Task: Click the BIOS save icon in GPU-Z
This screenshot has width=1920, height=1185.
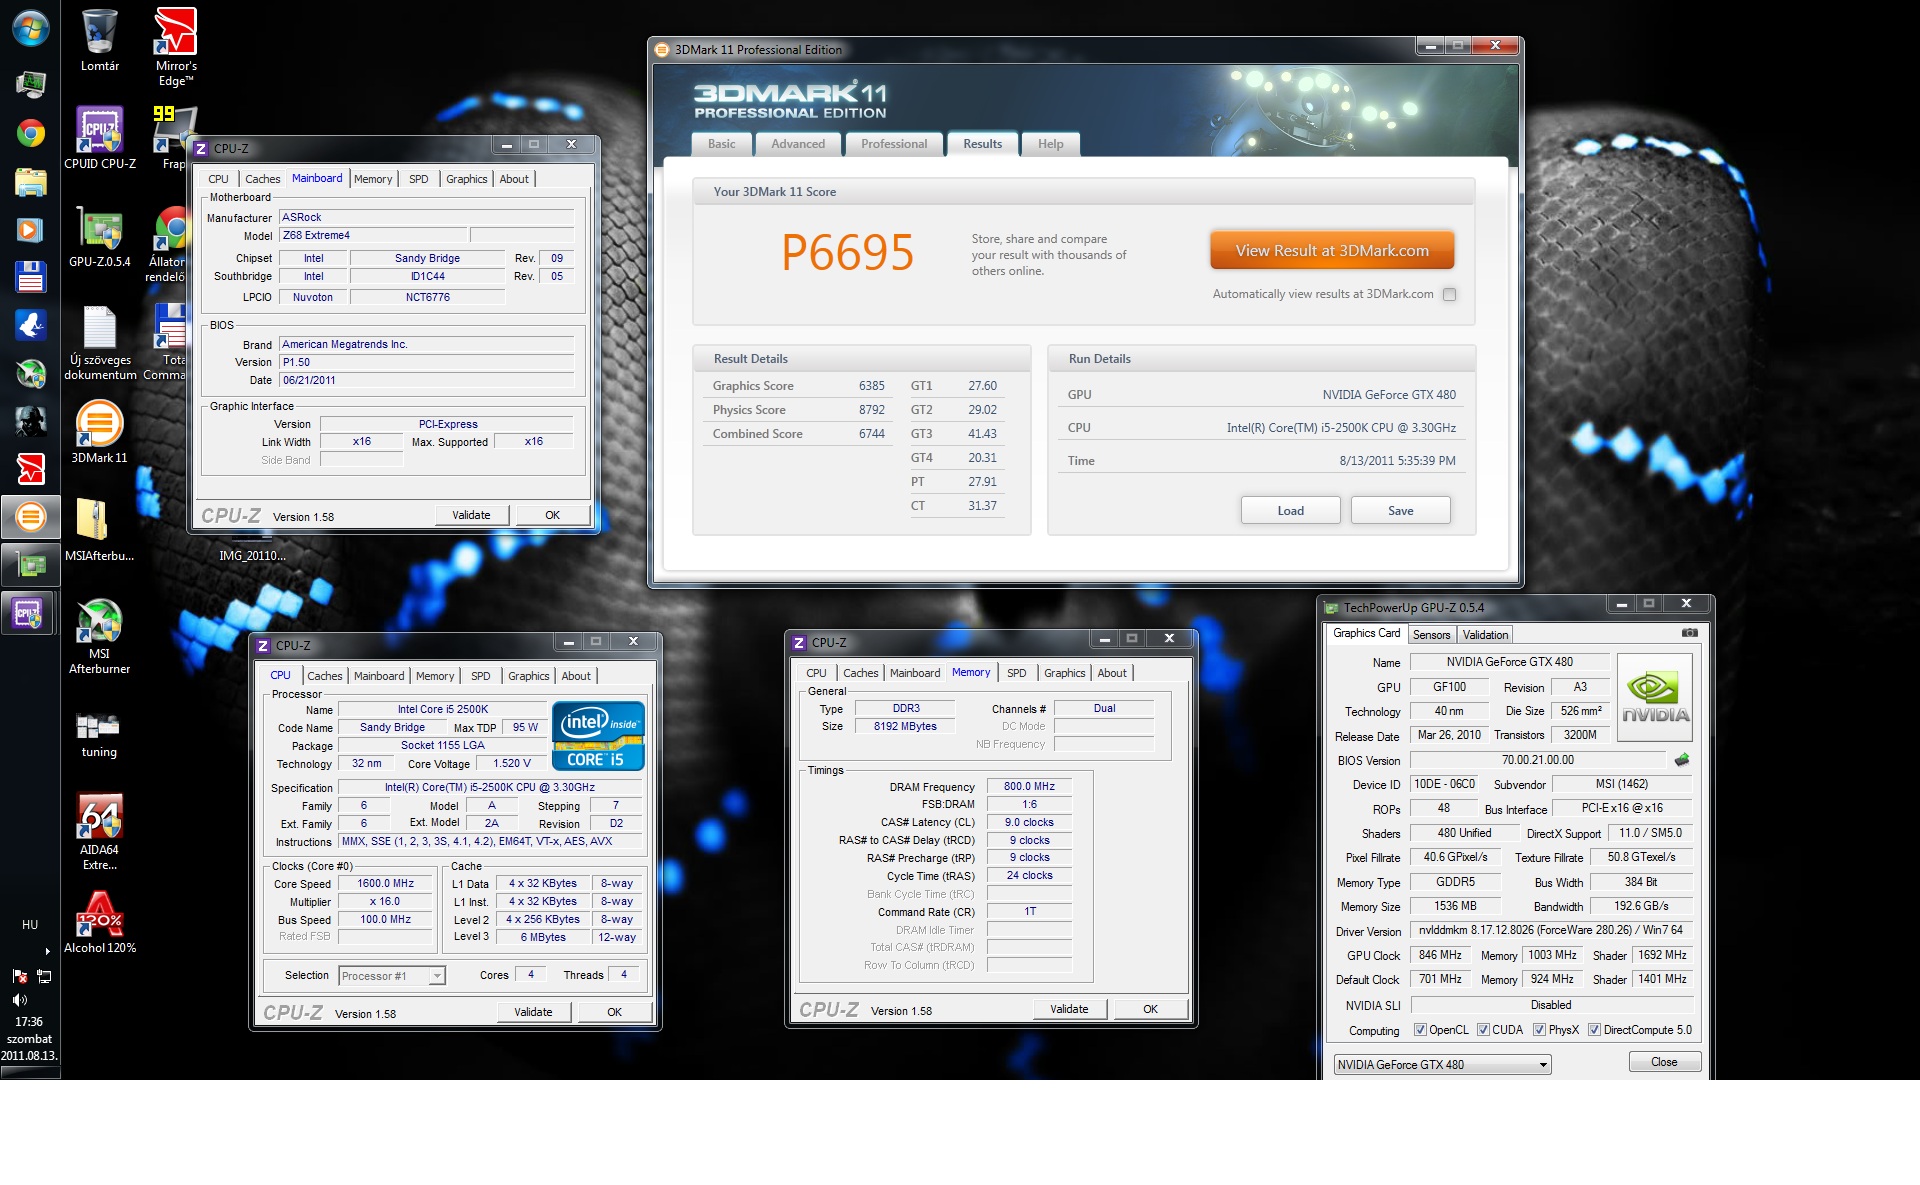Action: coord(1682,760)
